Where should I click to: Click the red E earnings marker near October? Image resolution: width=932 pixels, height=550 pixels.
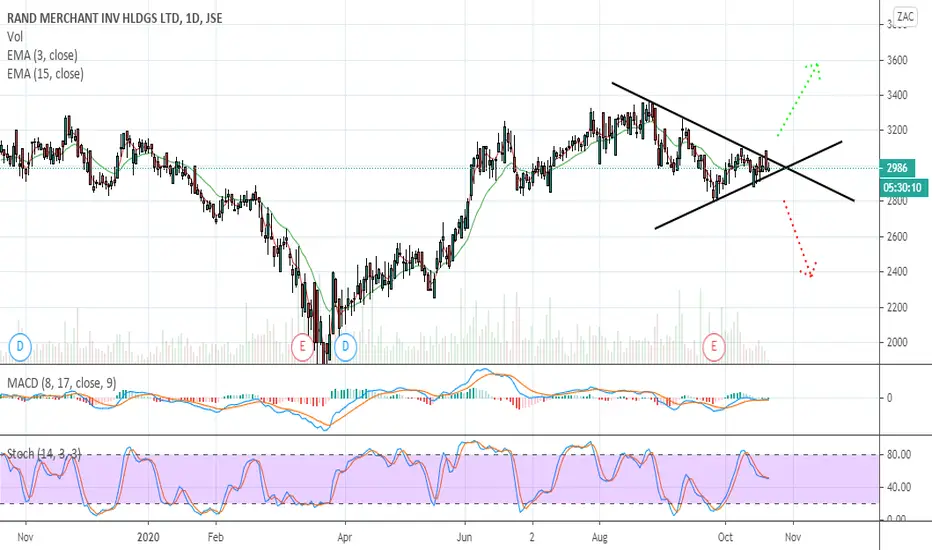pyautogui.click(x=713, y=347)
